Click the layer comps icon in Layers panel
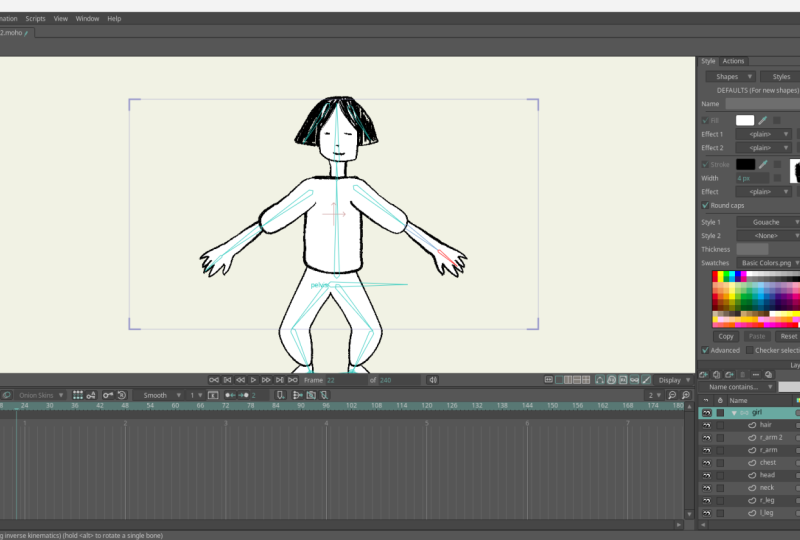This screenshot has width=800, height=540. [768, 375]
